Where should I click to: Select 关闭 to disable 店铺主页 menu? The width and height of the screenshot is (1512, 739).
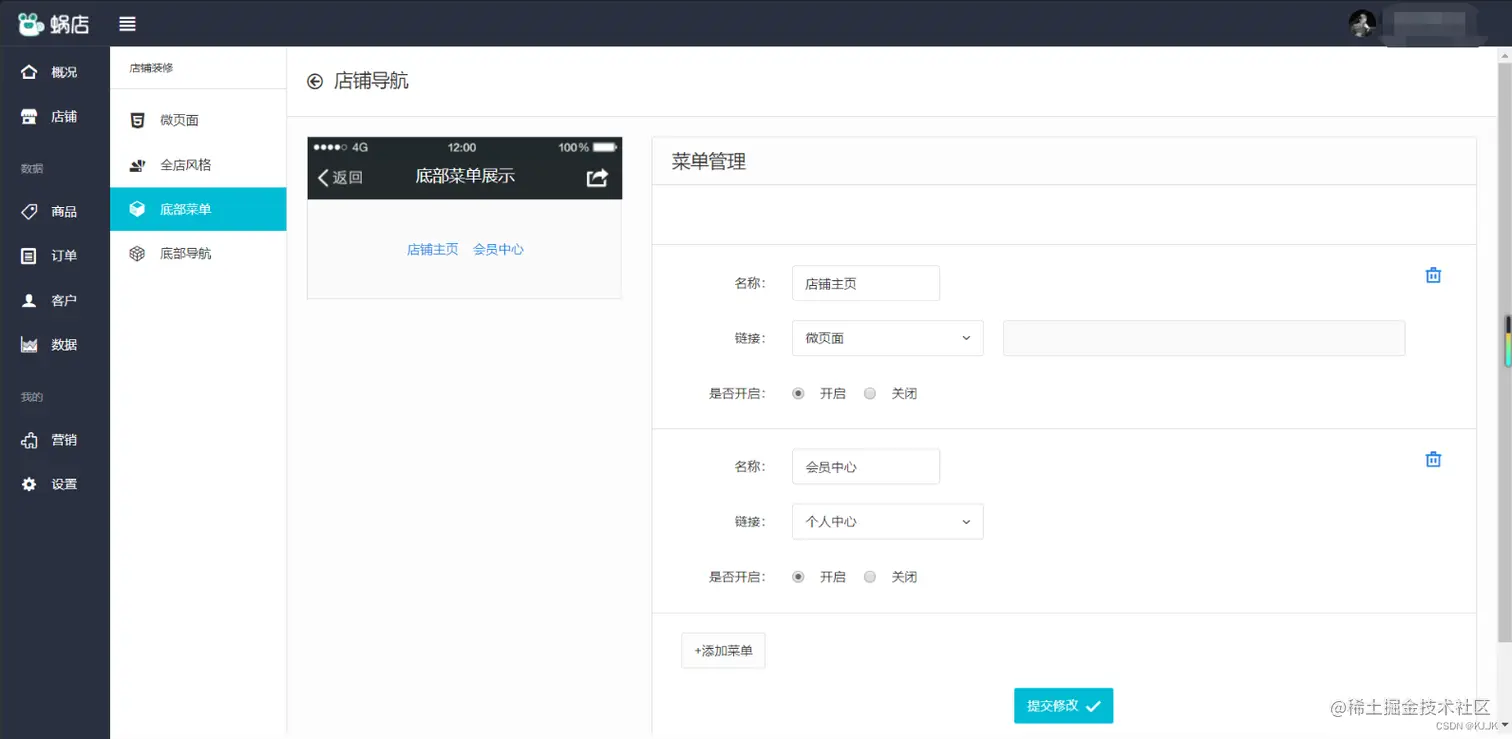pos(869,393)
